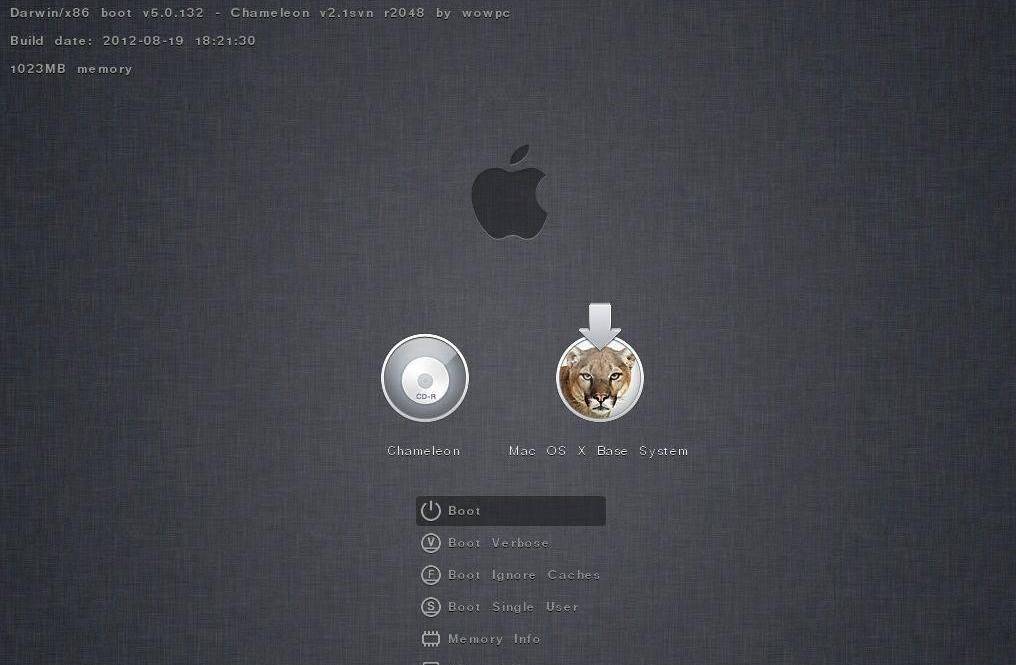Click the 1023MB memory text

(x=71, y=69)
